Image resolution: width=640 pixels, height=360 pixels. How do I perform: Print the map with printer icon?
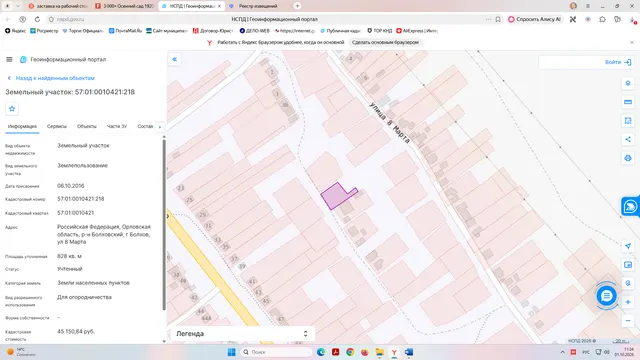pyautogui.click(x=628, y=158)
